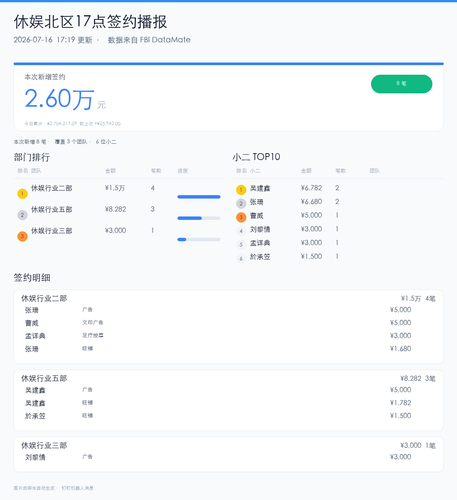Screen dimensions: 457x500
Task: Click ¥3,000 1笔 summary in detail card
Action: (x=418, y=446)
